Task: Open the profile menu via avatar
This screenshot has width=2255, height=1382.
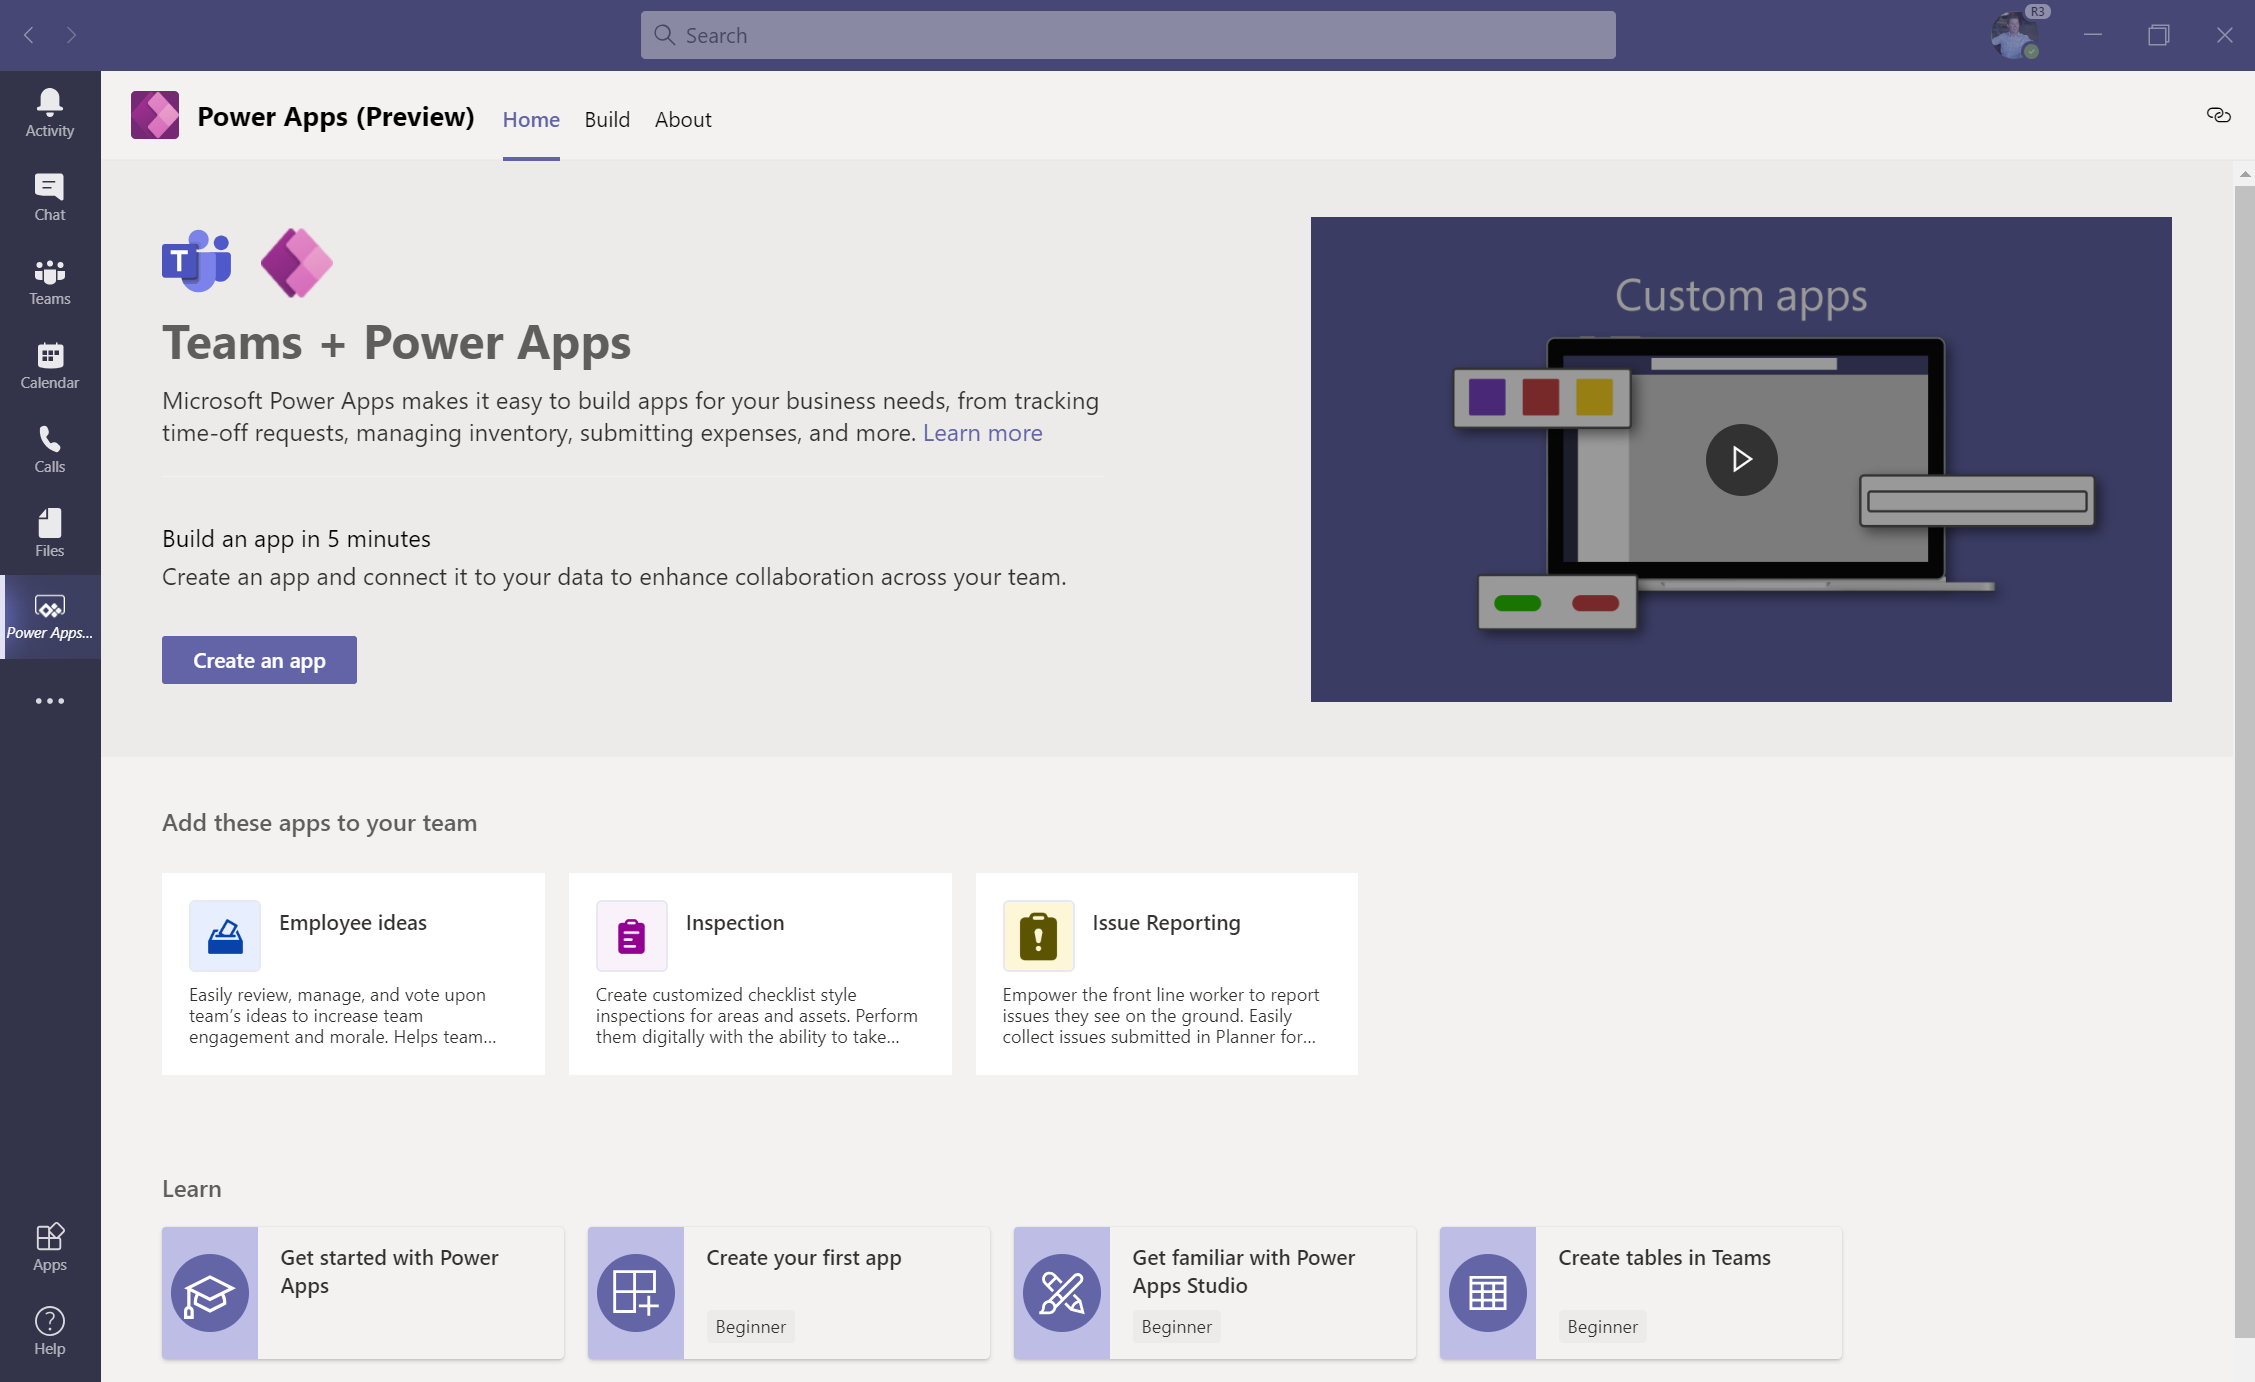Action: click(2013, 34)
